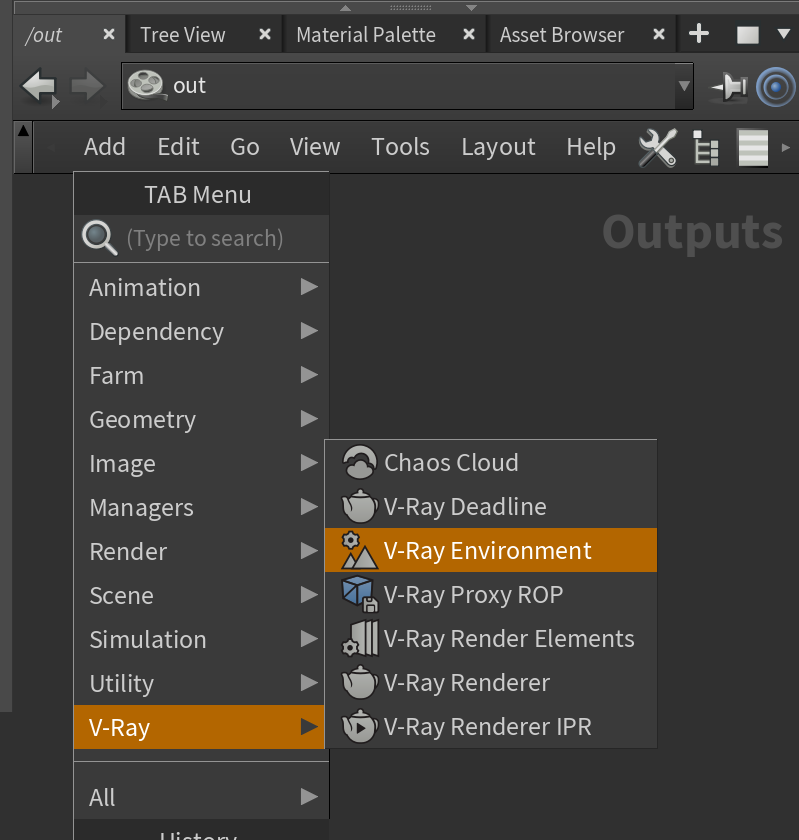
Task: Click the back navigation arrow
Action: point(40,87)
